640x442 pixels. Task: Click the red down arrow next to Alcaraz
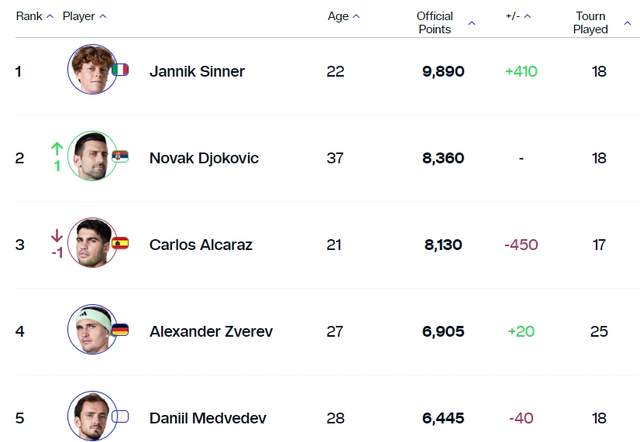57,235
